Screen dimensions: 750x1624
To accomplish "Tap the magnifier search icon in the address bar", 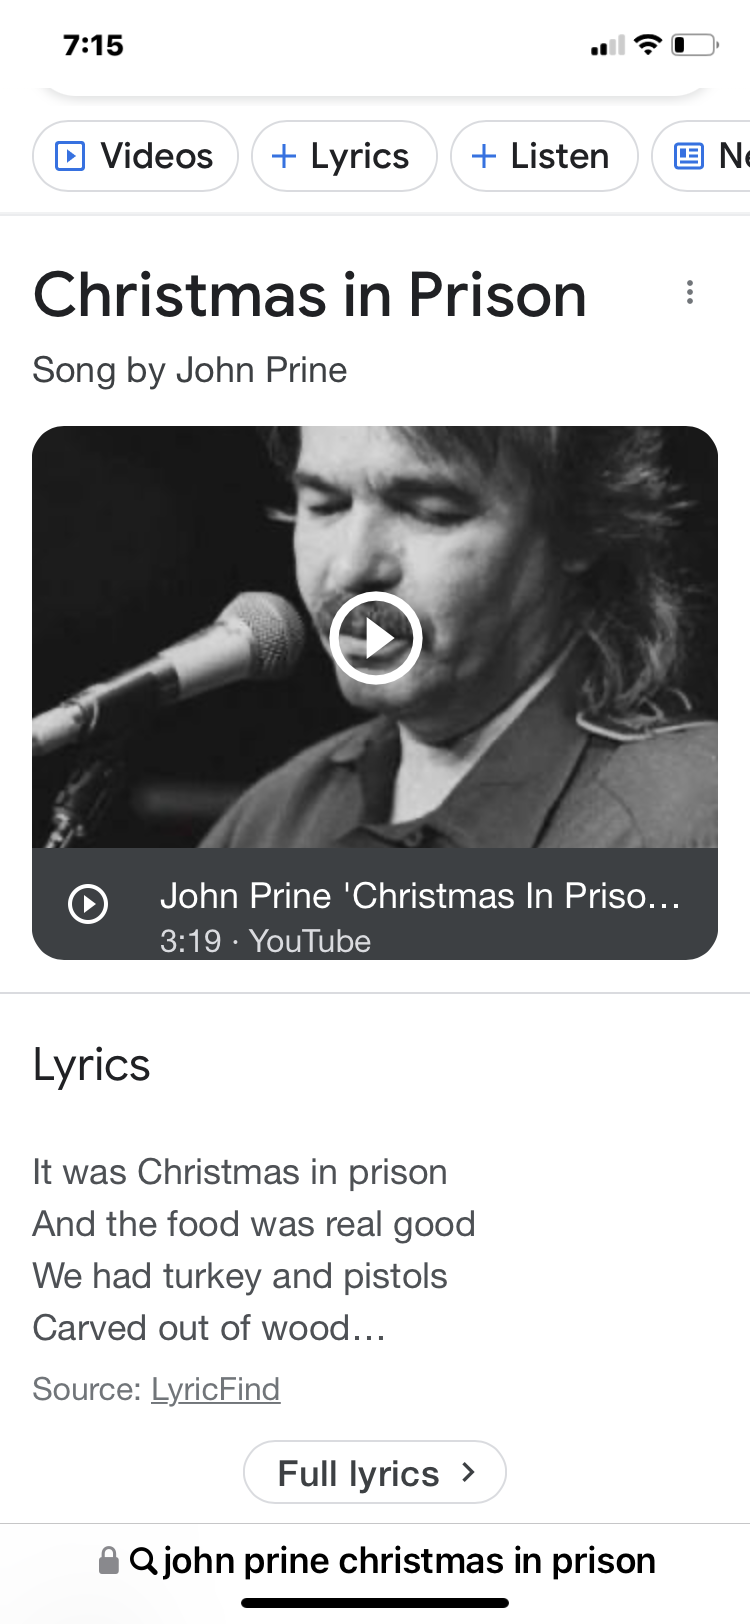I will [x=143, y=1560].
